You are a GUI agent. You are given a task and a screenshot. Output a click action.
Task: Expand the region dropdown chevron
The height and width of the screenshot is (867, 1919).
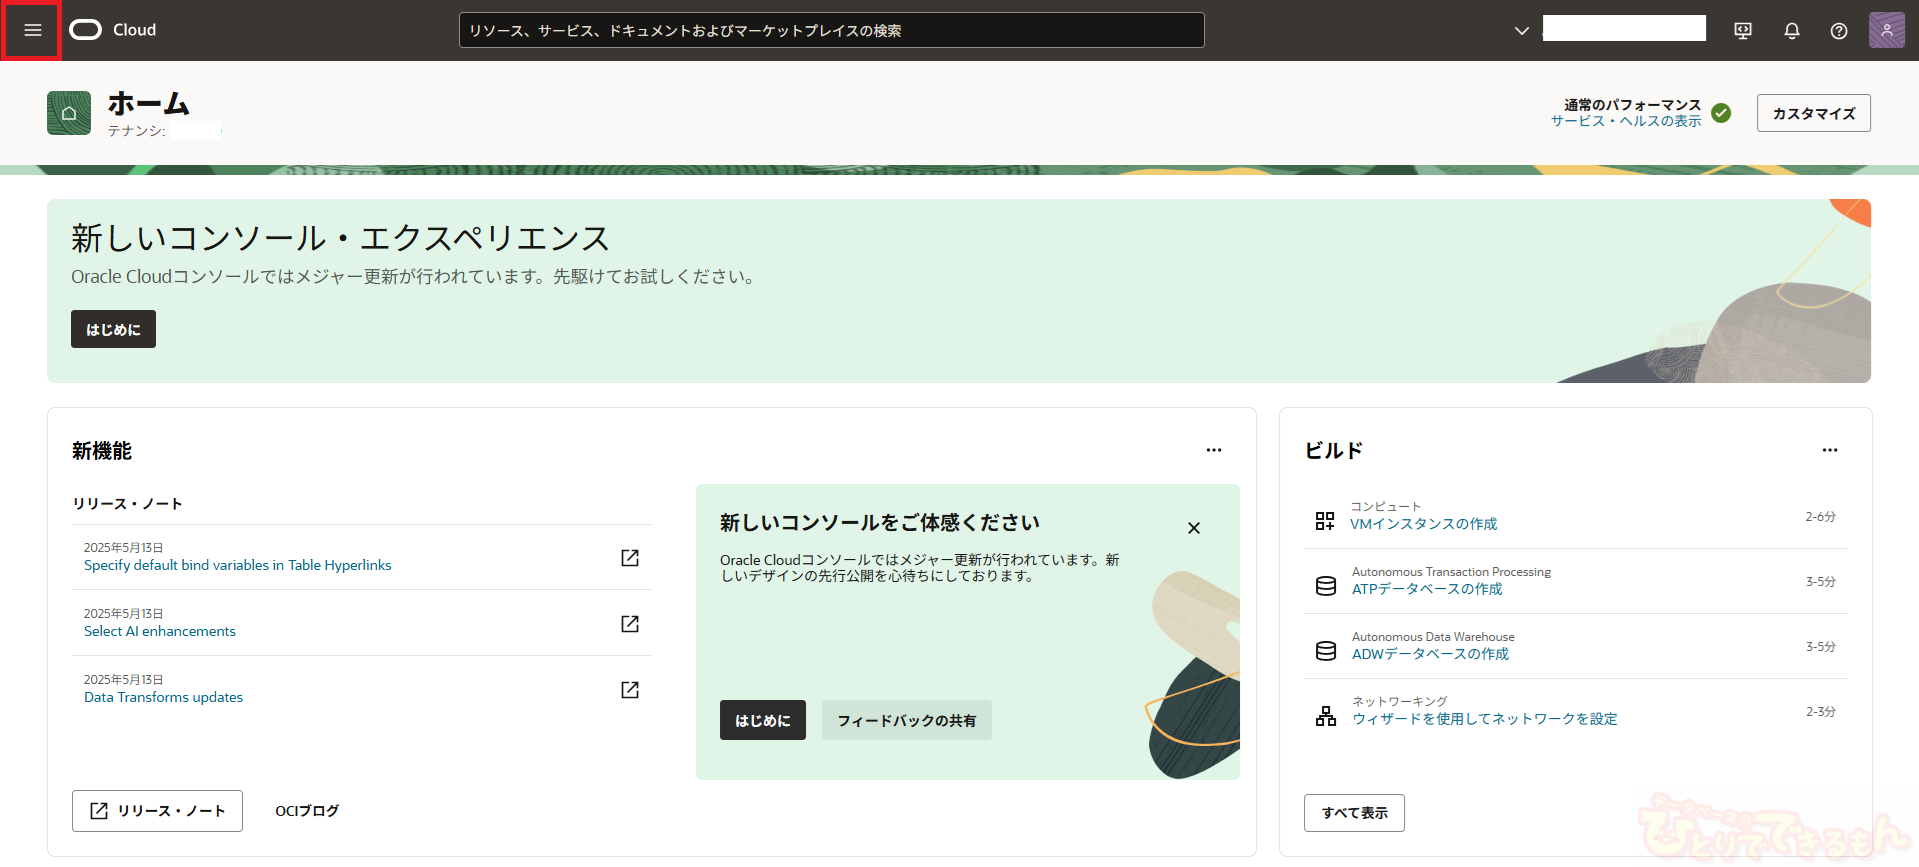coord(1522,31)
